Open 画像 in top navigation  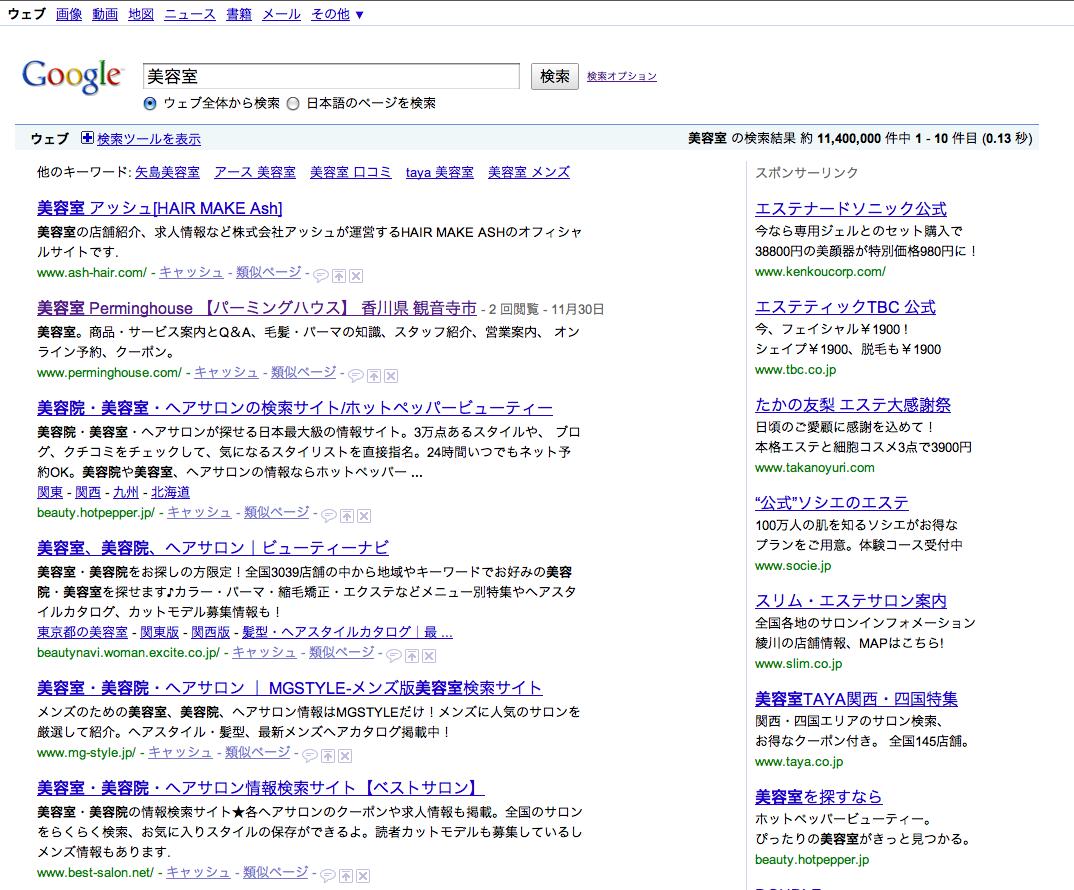(68, 14)
